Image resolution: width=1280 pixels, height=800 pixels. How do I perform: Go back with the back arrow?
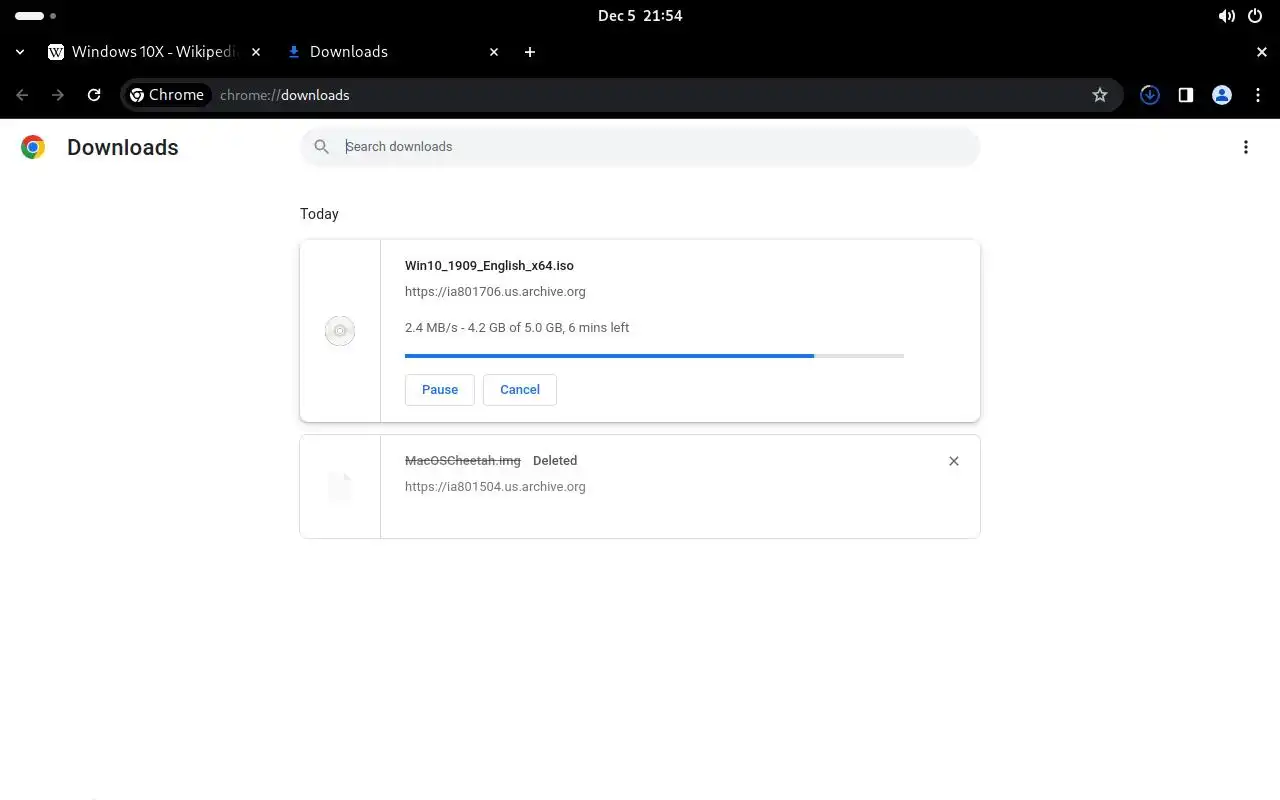click(22, 95)
